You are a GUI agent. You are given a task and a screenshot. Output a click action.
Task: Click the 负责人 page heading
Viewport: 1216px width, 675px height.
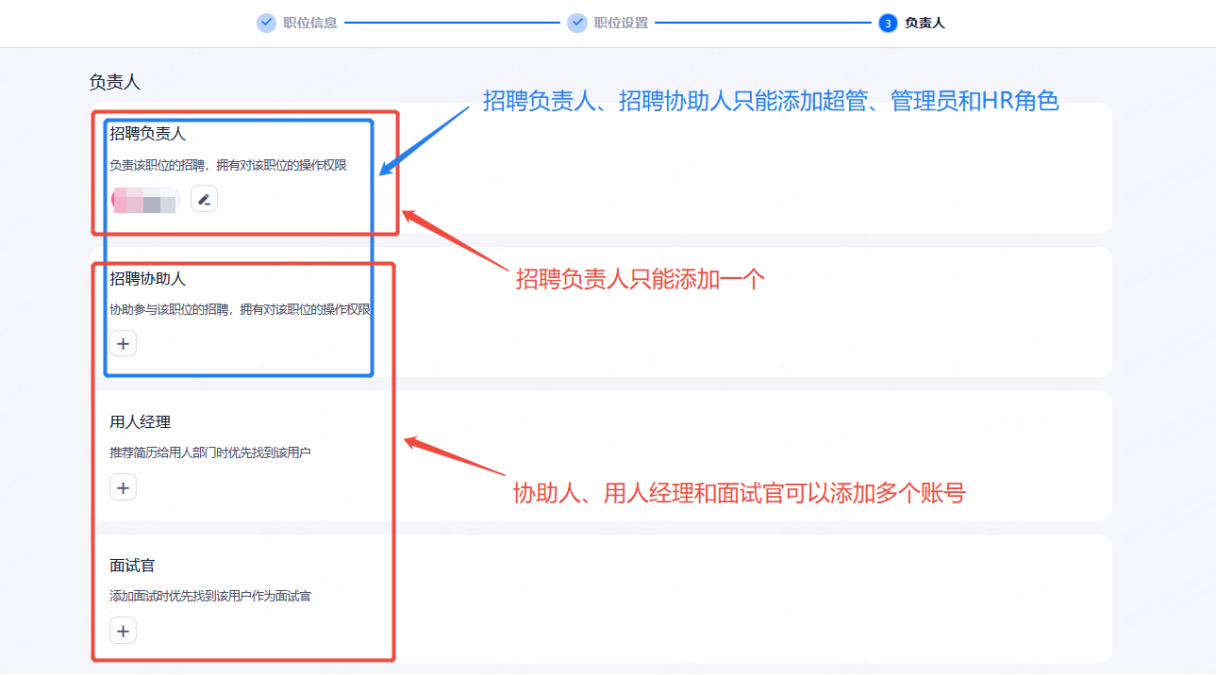pyautogui.click(x=115, y=82)
